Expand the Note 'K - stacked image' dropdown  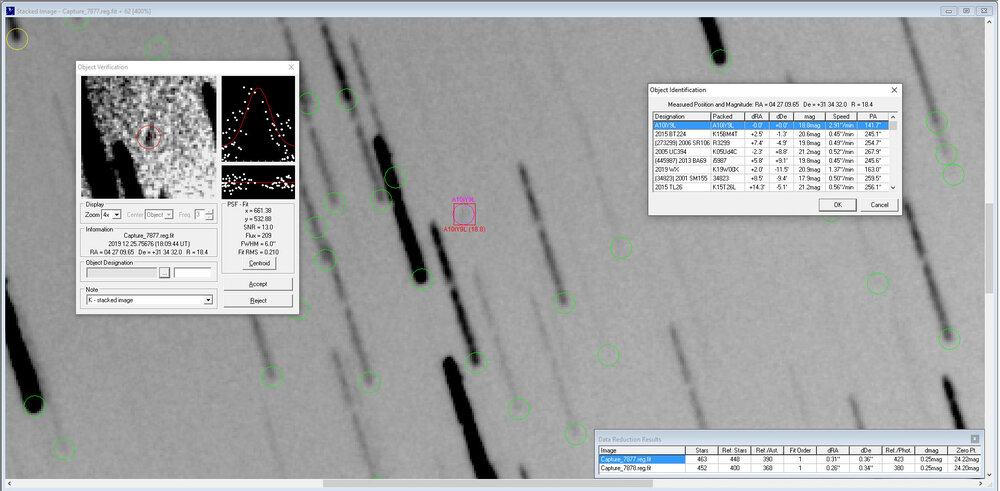pos(208,299)
